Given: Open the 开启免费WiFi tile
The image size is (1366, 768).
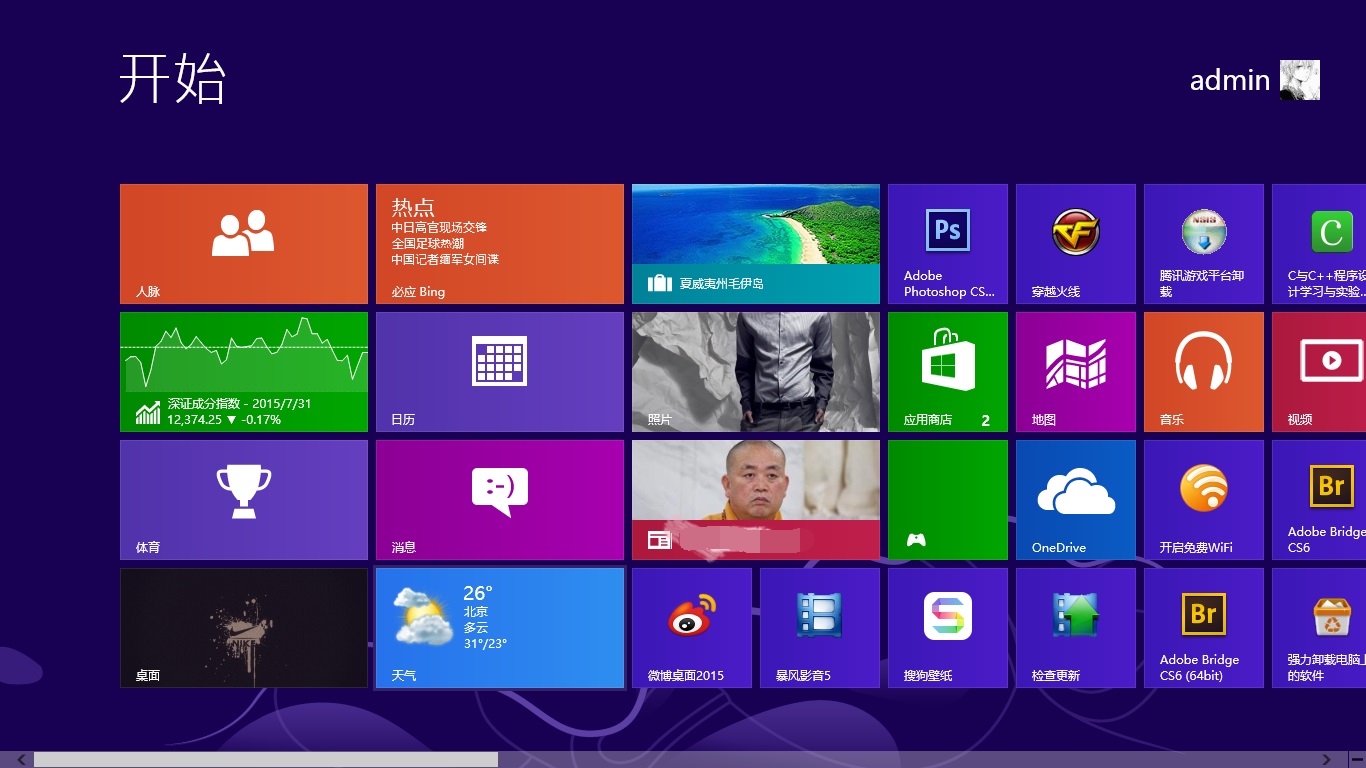Looking at the screenshot, I should click(1203, 499).
